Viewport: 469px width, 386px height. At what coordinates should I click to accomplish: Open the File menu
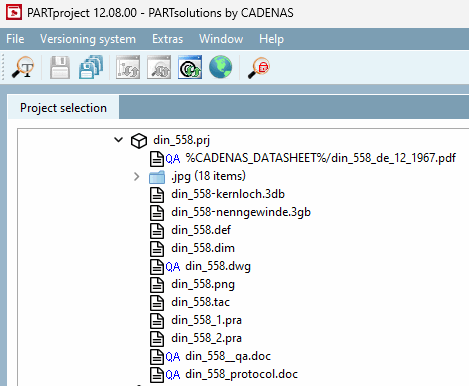15,39
